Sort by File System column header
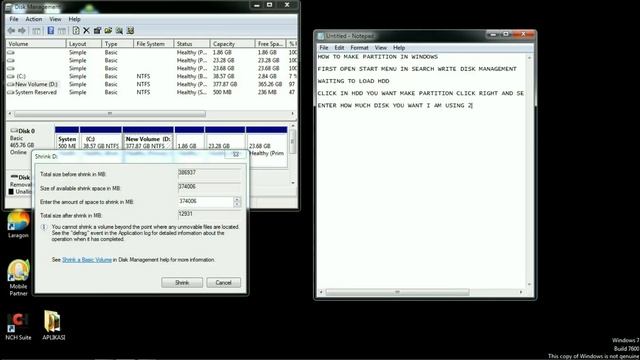Image resolution: width=640 pixels, height=360 pixels. coord(153,44)
